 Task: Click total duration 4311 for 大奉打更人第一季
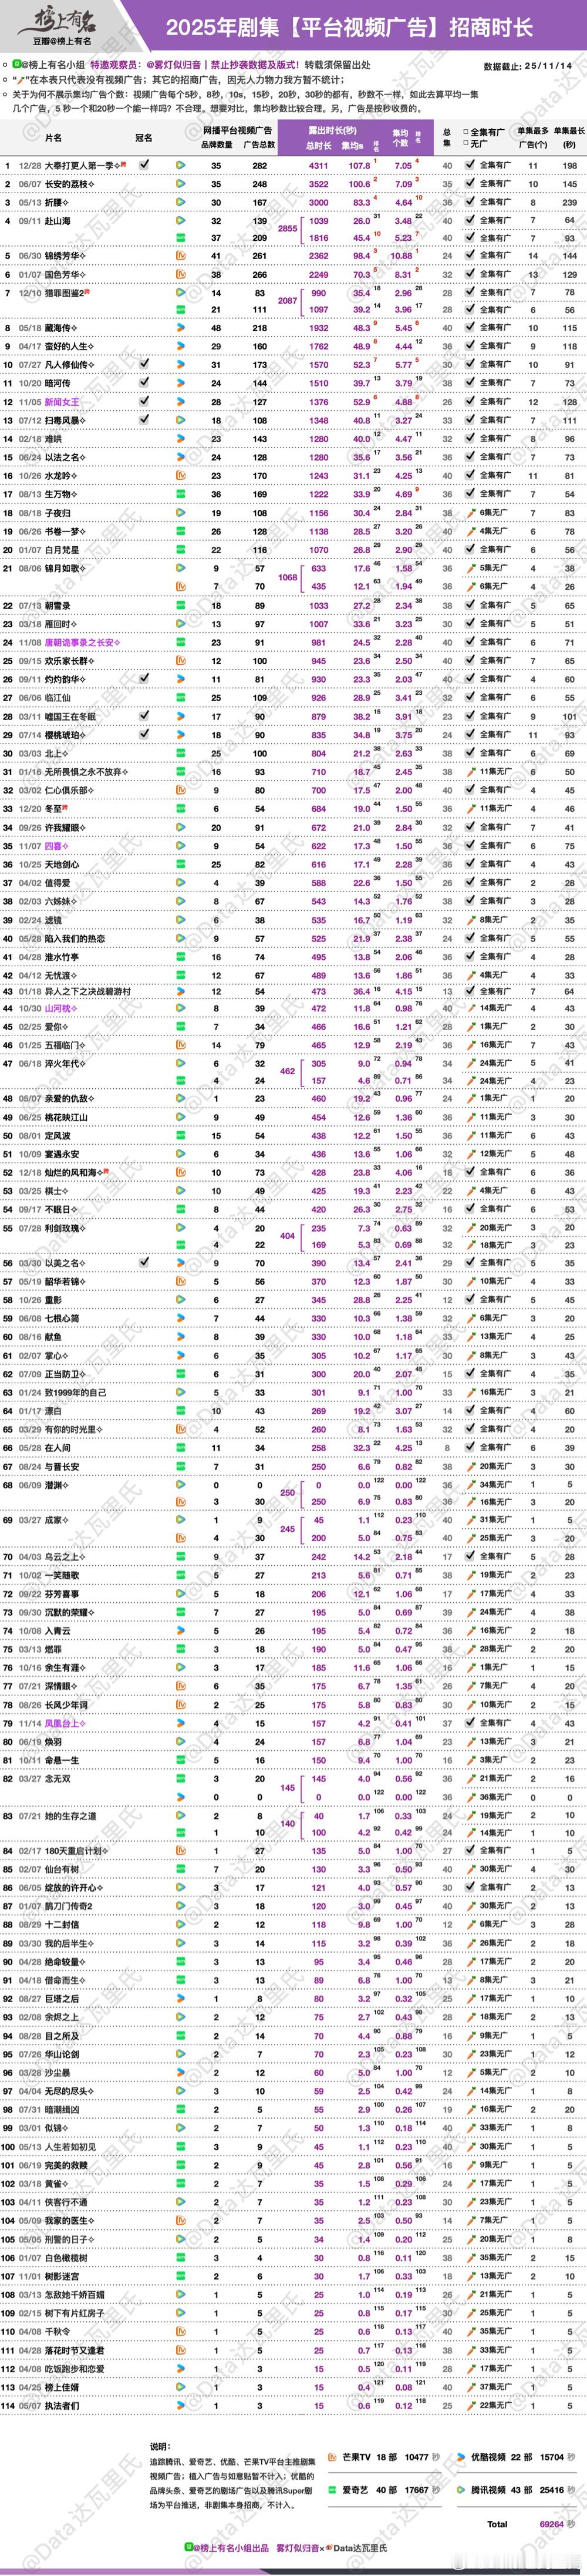[318, 165]
